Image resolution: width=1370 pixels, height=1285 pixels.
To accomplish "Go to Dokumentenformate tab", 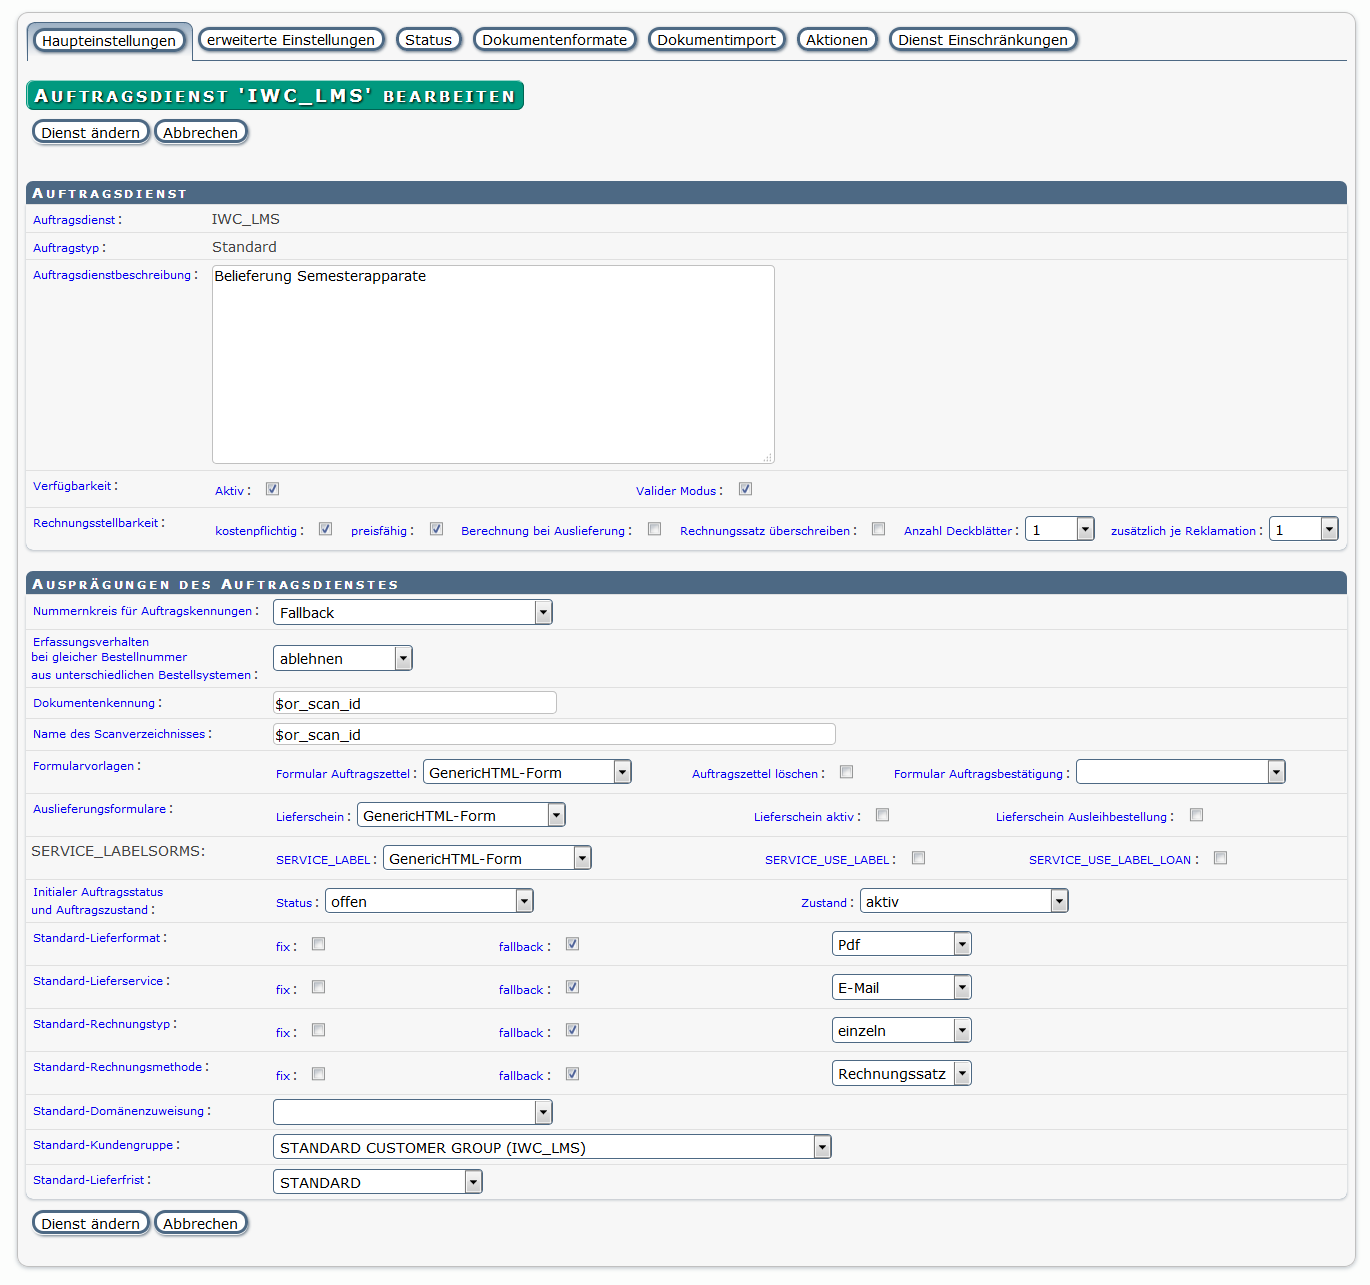I will tap(555, 40).
